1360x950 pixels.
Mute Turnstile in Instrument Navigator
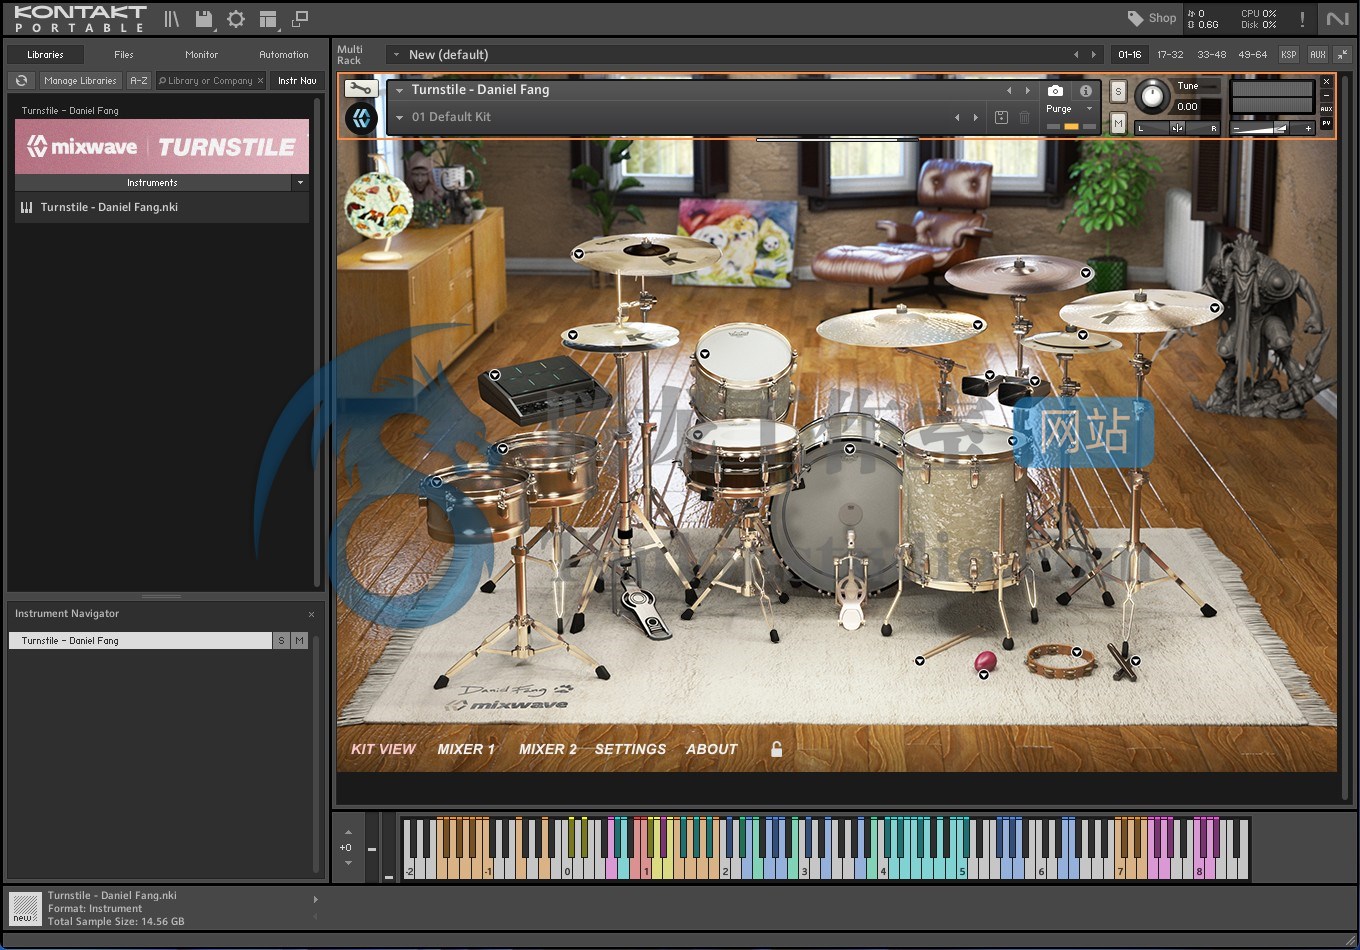coord(299,640)
